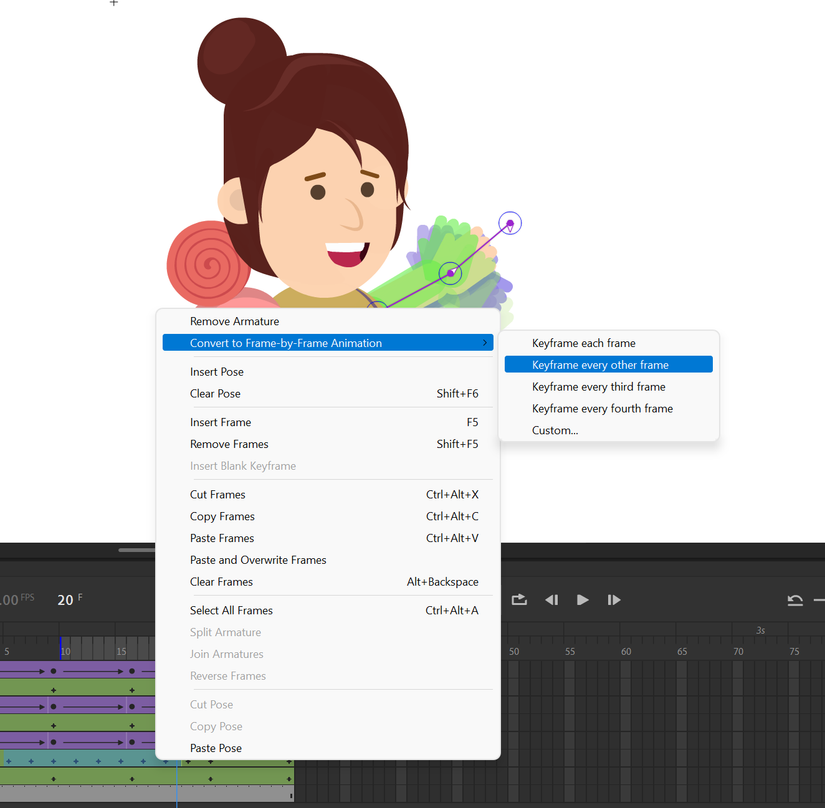This screenshot has width=825, height=808.
Task: Click frame 60 on the timeline ruler
Action: [x=625, y=651]
